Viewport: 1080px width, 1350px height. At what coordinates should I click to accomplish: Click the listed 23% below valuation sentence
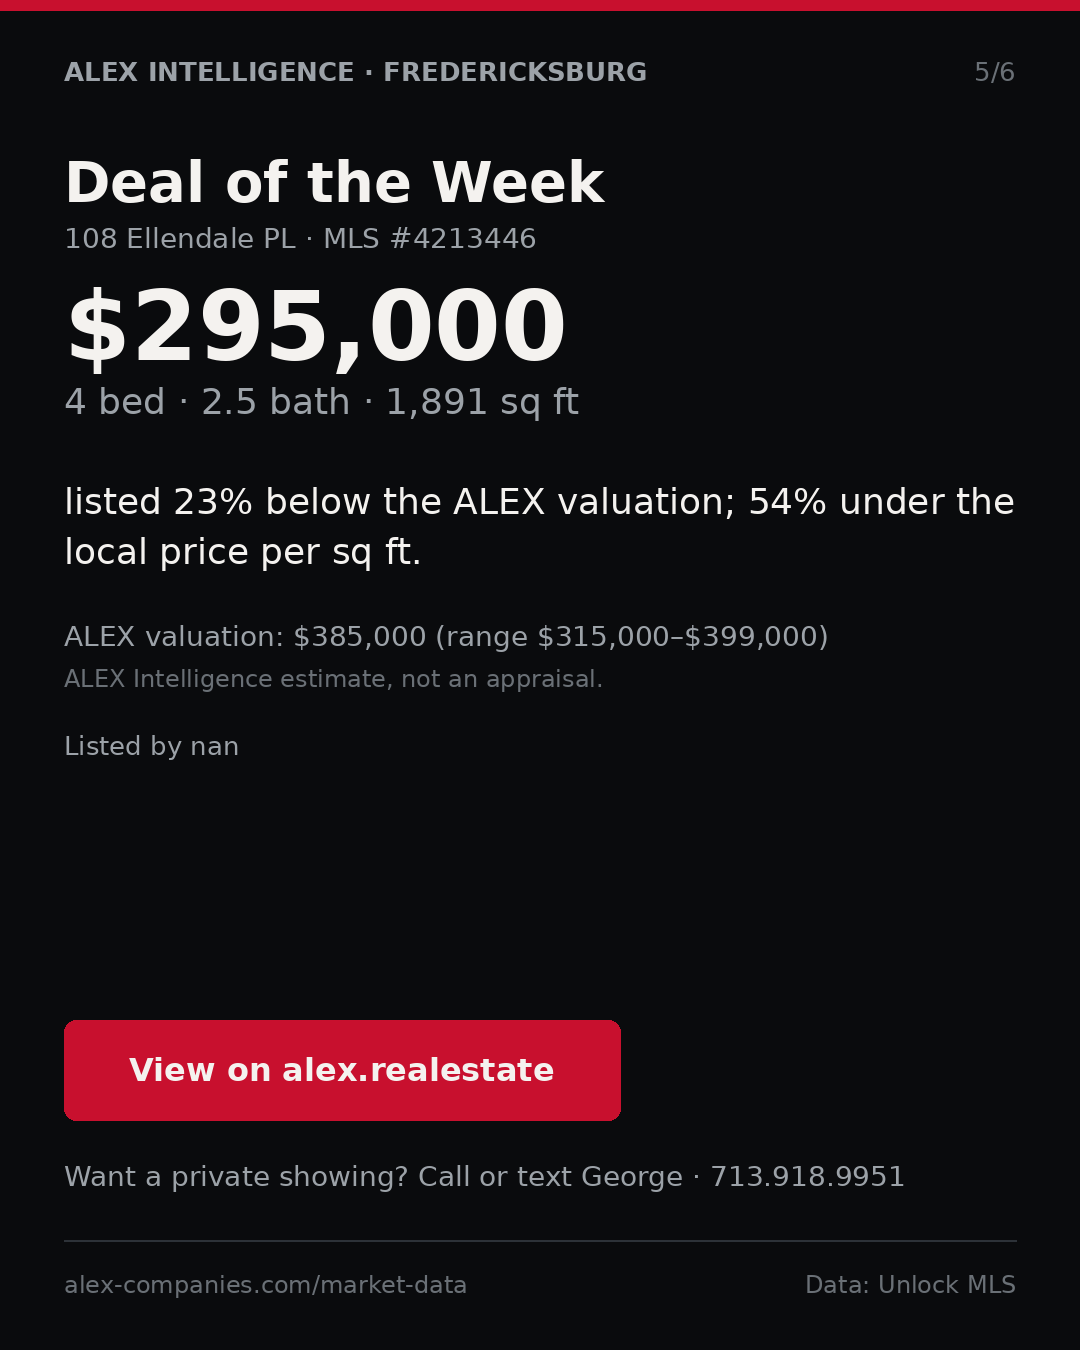pos(539,527)
